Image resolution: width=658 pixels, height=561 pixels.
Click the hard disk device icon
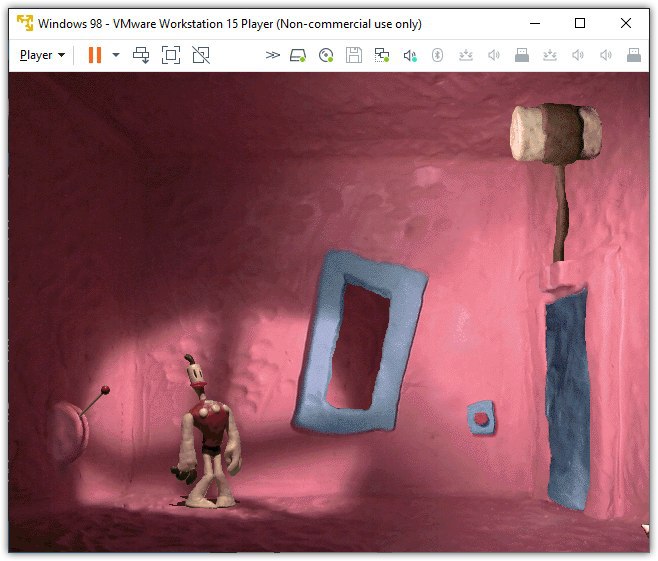(x=298, y=55)
